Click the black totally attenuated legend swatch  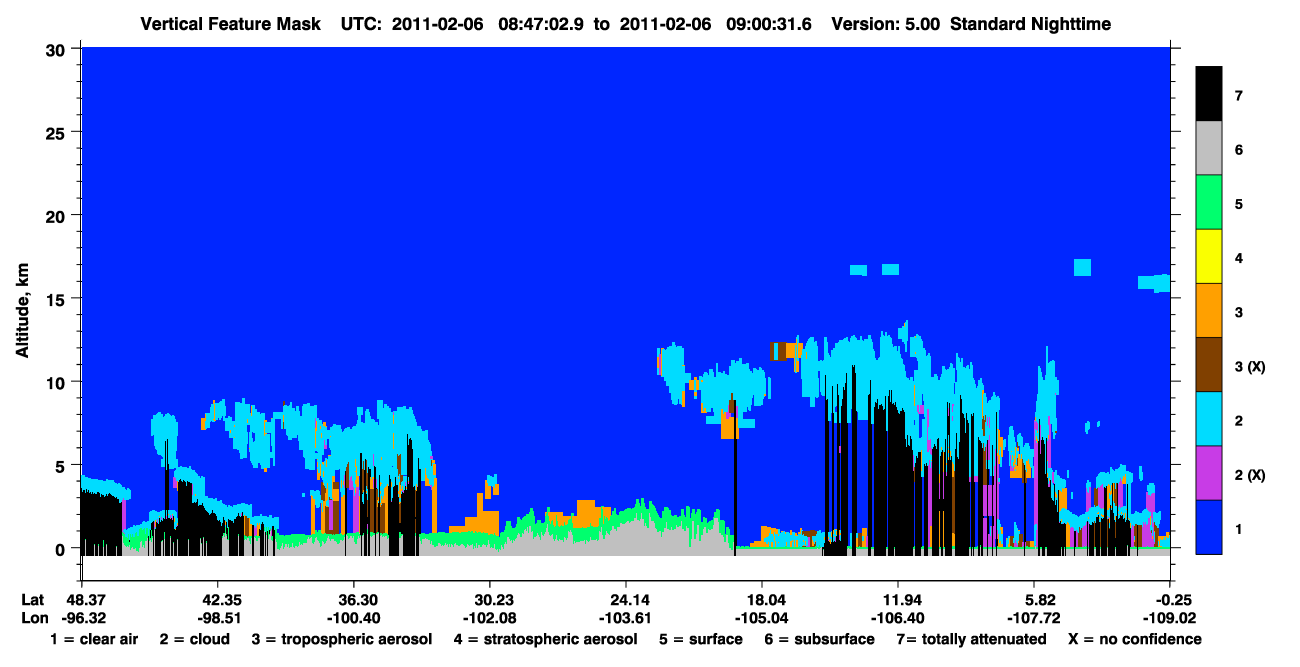pyautogui.click(x=1209, y=94)
